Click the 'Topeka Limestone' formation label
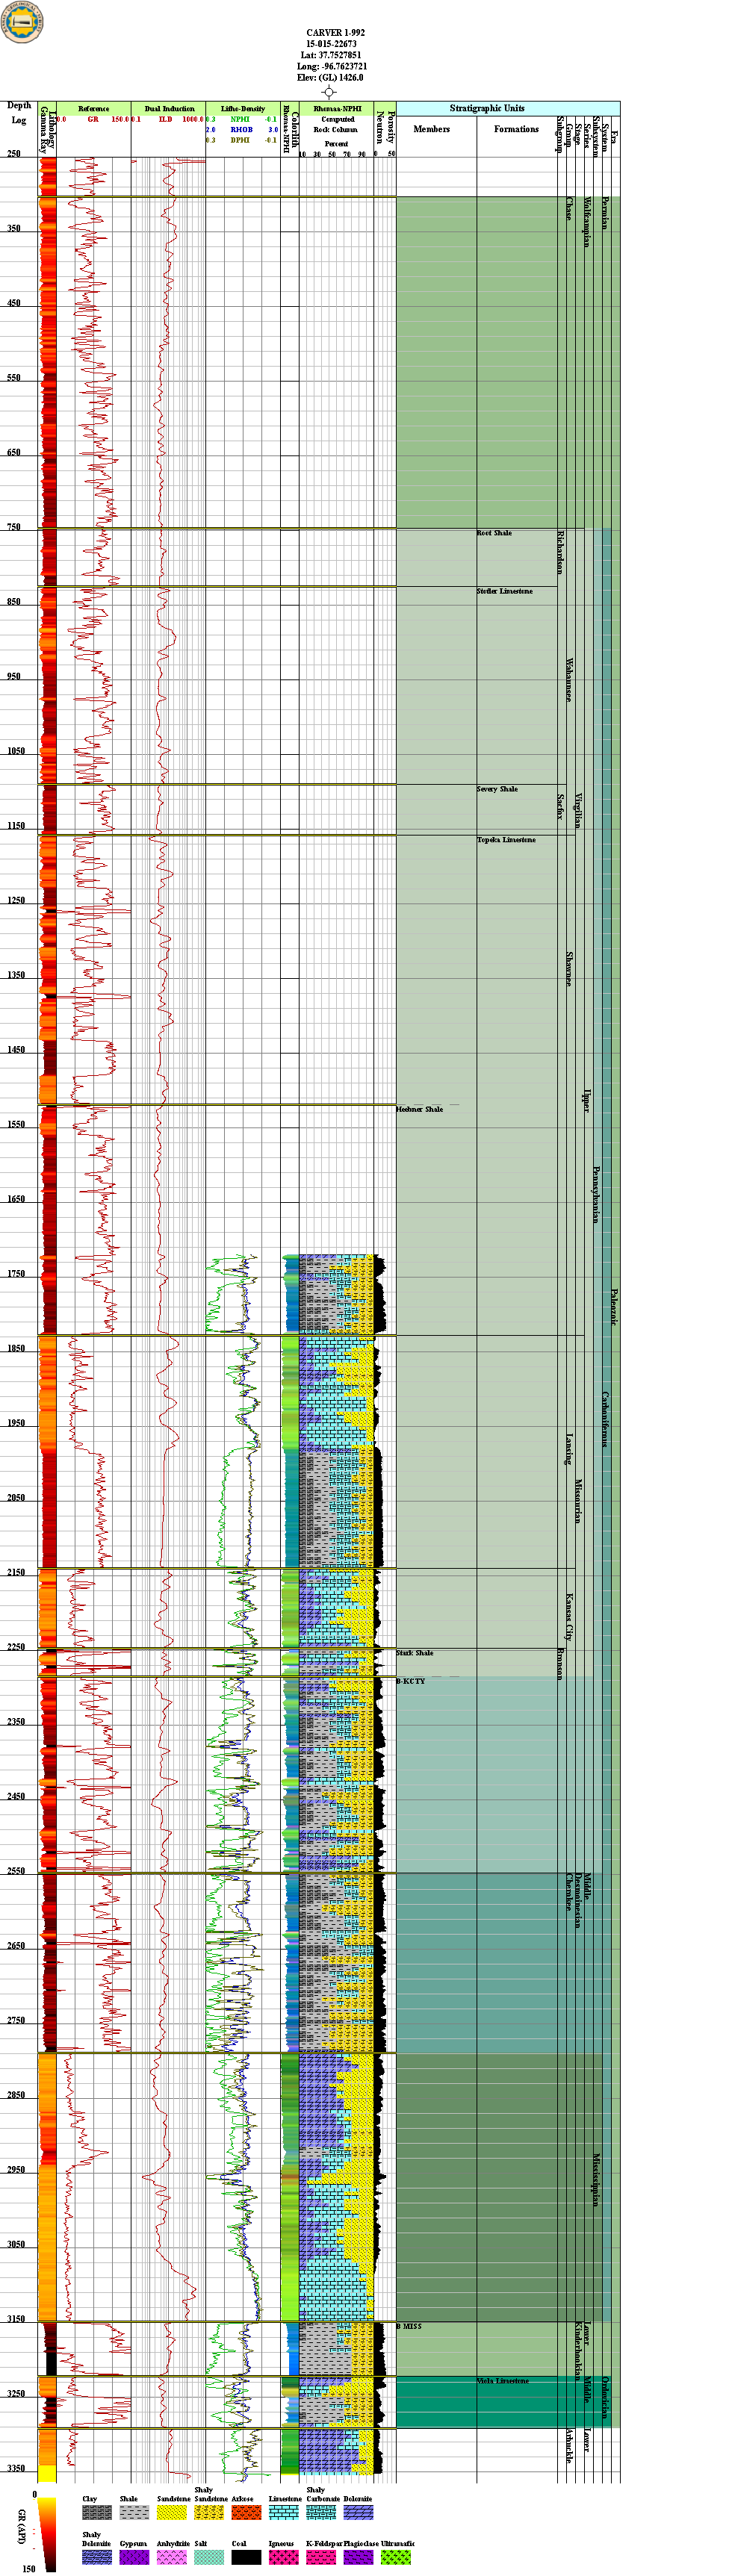 pos(506,840)
